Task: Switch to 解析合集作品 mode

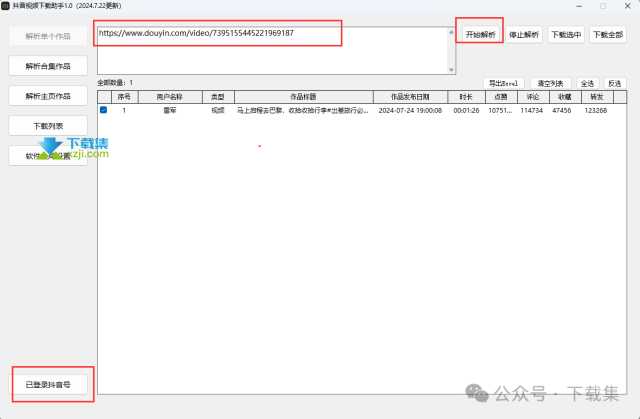Action: coord(48,66)
